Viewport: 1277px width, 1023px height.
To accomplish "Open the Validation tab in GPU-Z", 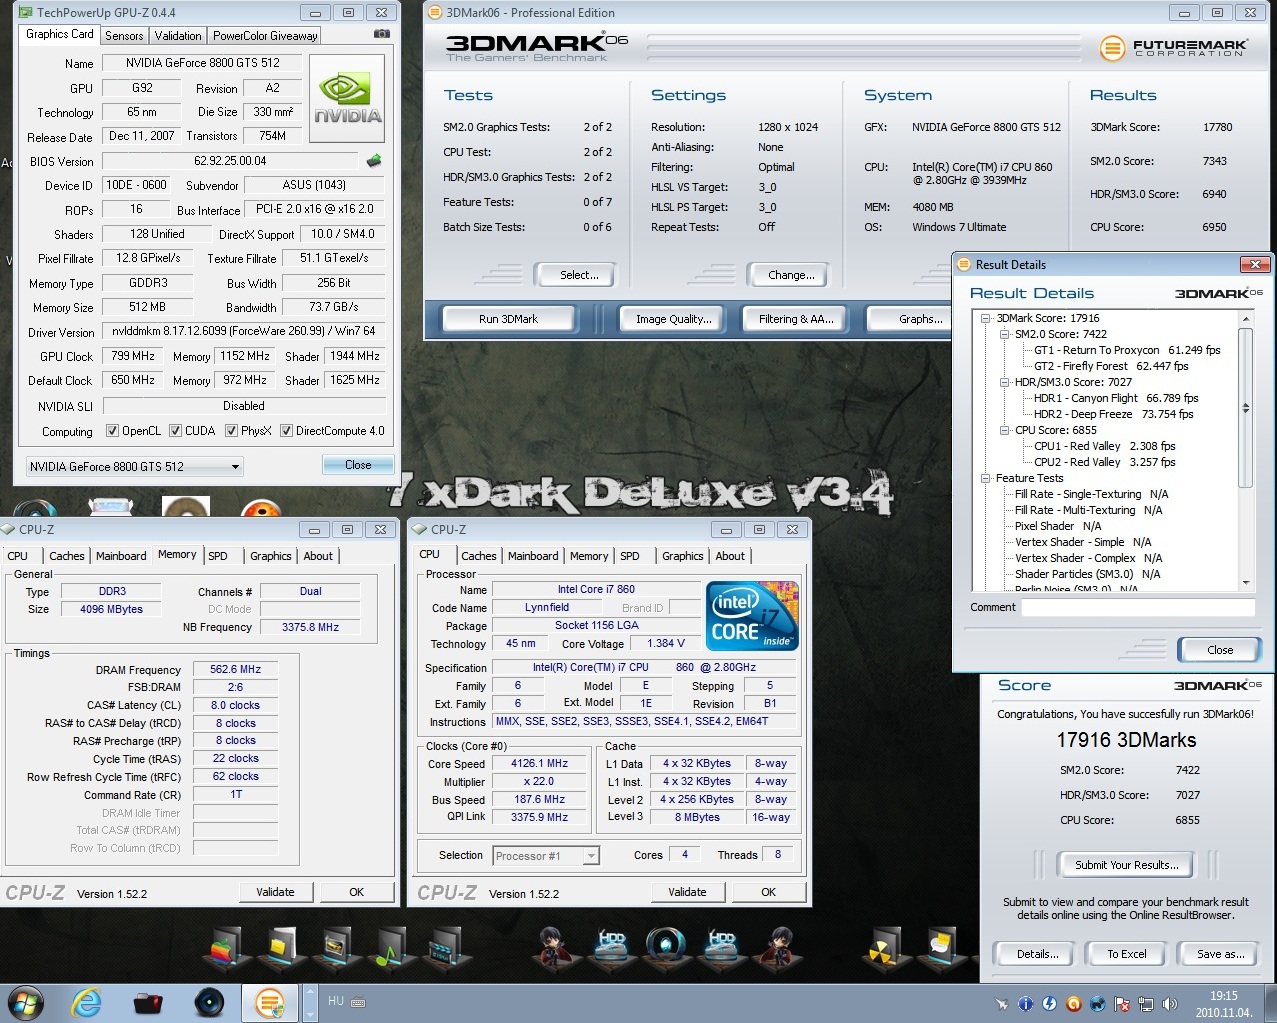I will [x=178, y=35].
